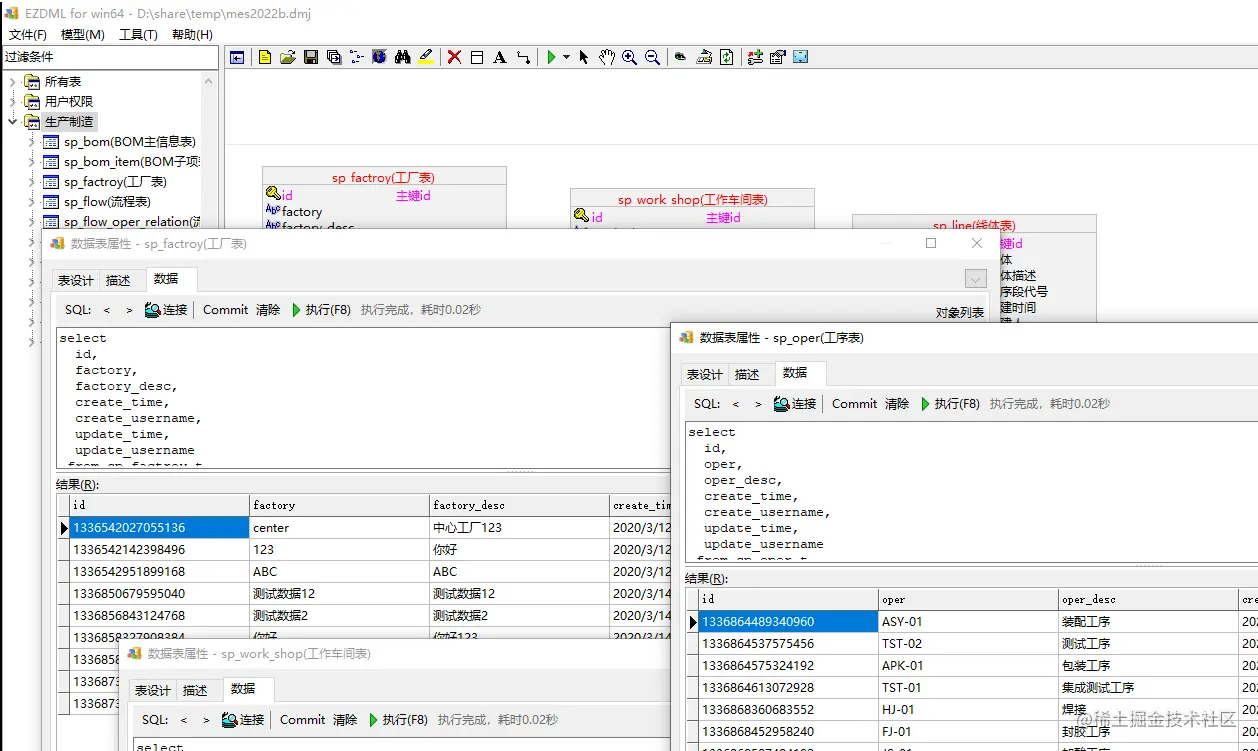Click the open folder toolbar icon

point(288,58)
